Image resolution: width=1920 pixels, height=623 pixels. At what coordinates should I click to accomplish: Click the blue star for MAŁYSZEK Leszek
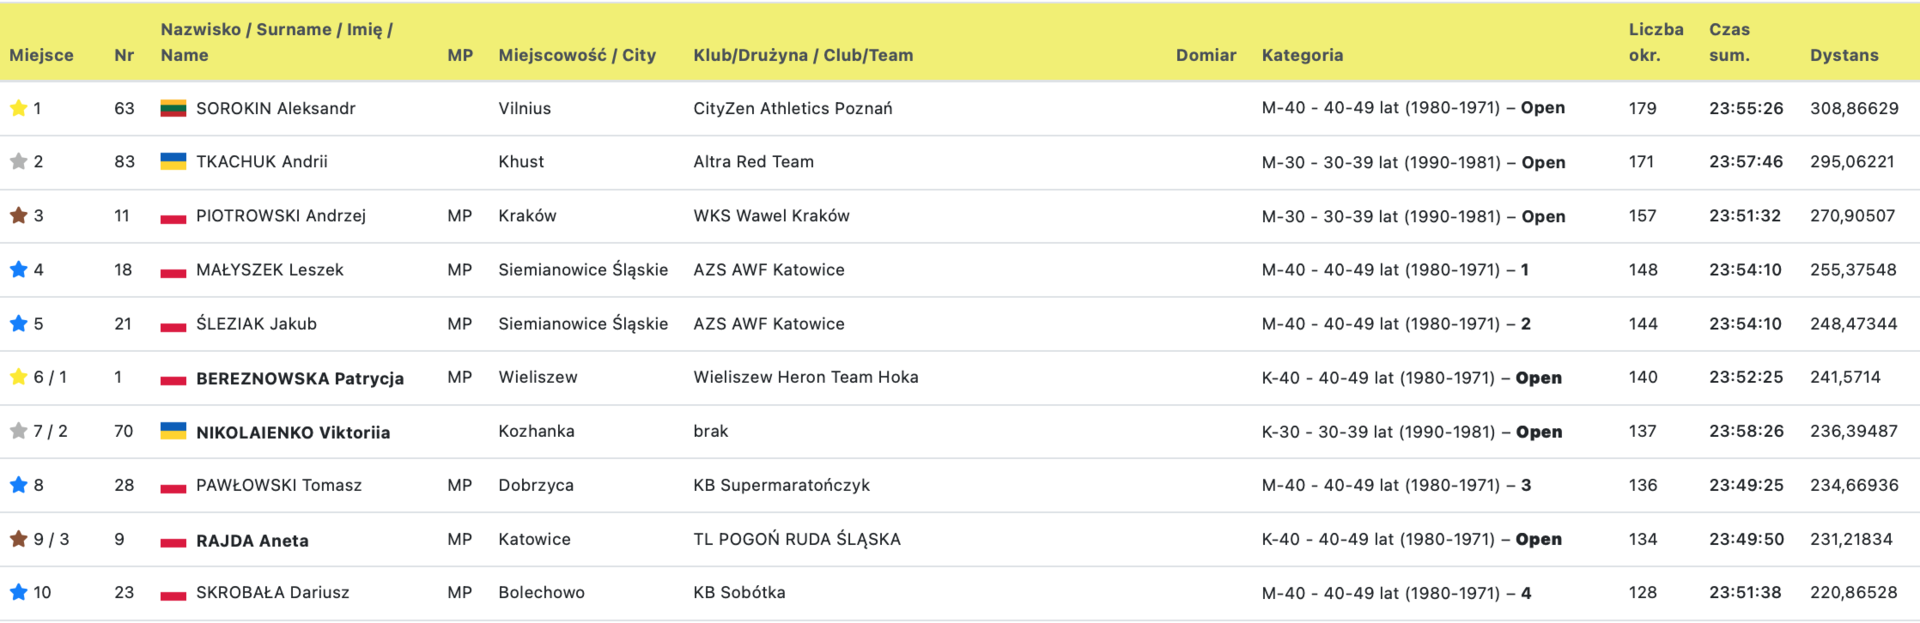click(18, 270)
